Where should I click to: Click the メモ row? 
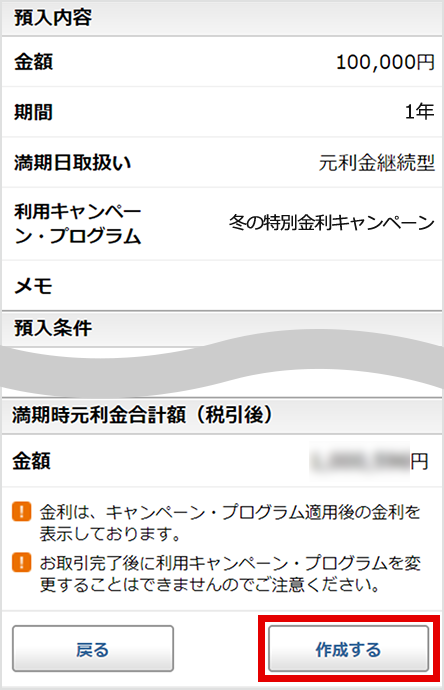(222, 286)
